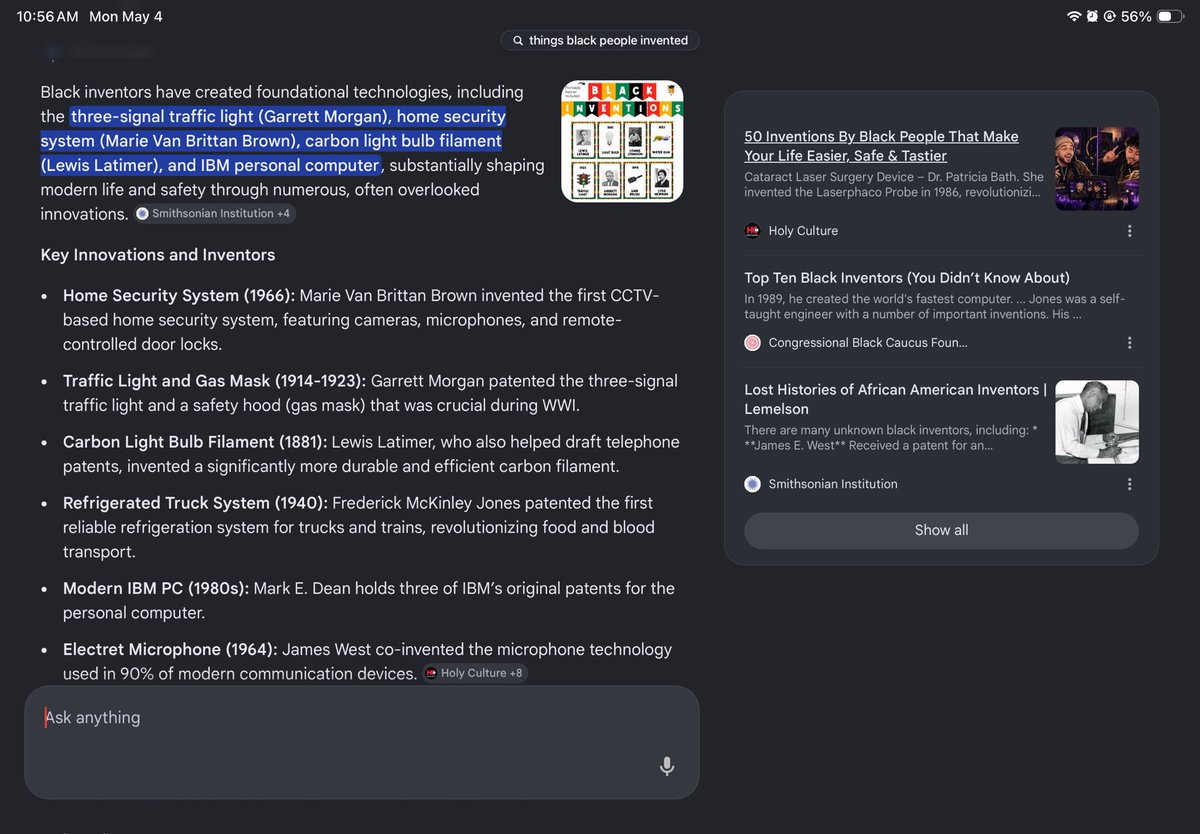Tap the 10:56 AM clock in status bar
Image resolution: width=1200 pixels, height=834 pixels.
click(x=47, y=16)
